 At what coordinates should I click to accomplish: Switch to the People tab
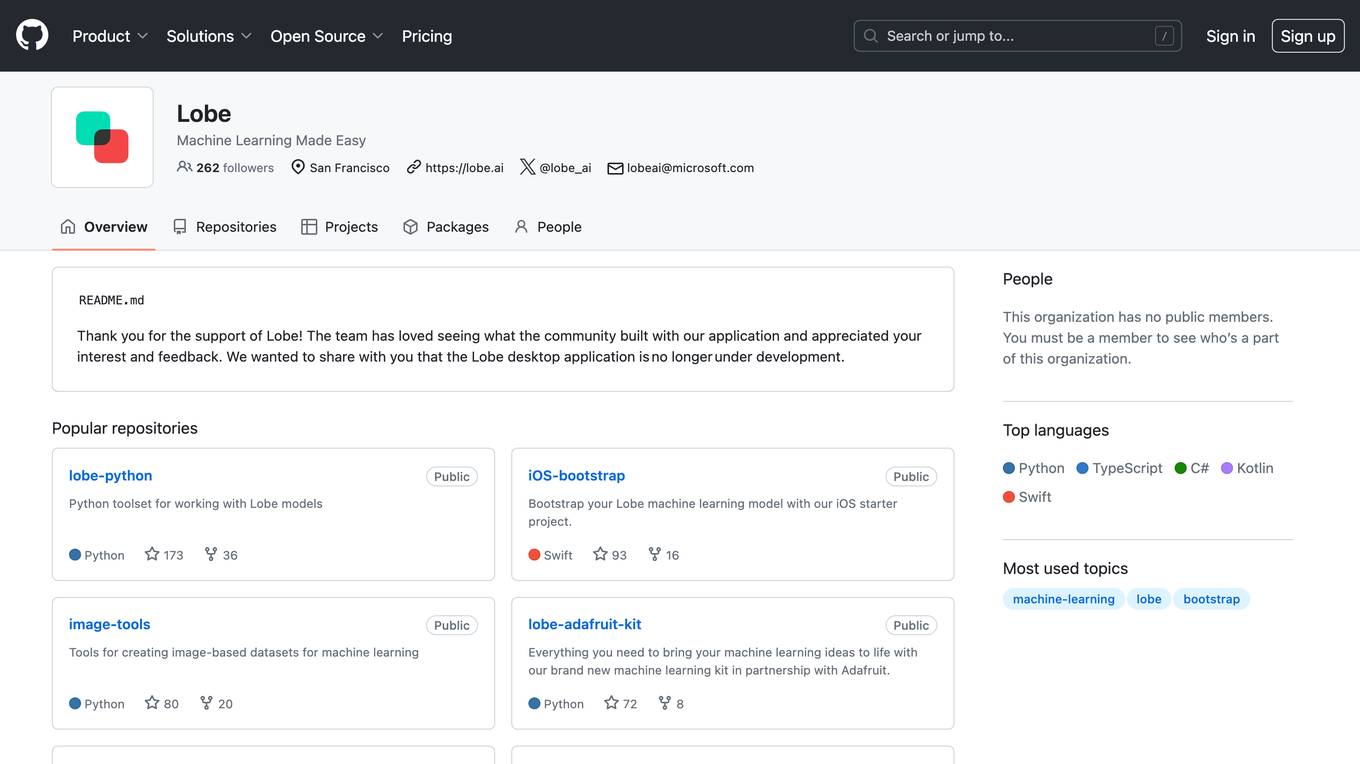(548, 227)
